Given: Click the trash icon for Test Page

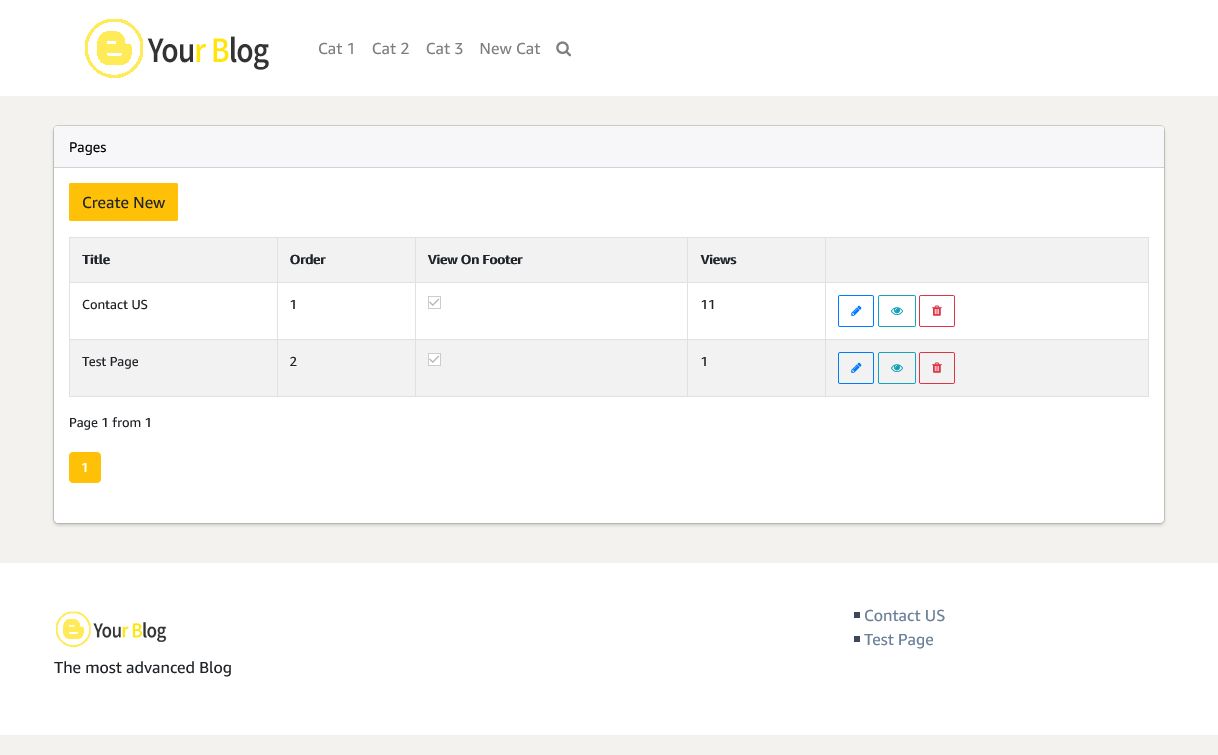Looking at the screenshot, I should tap(937, 368).
